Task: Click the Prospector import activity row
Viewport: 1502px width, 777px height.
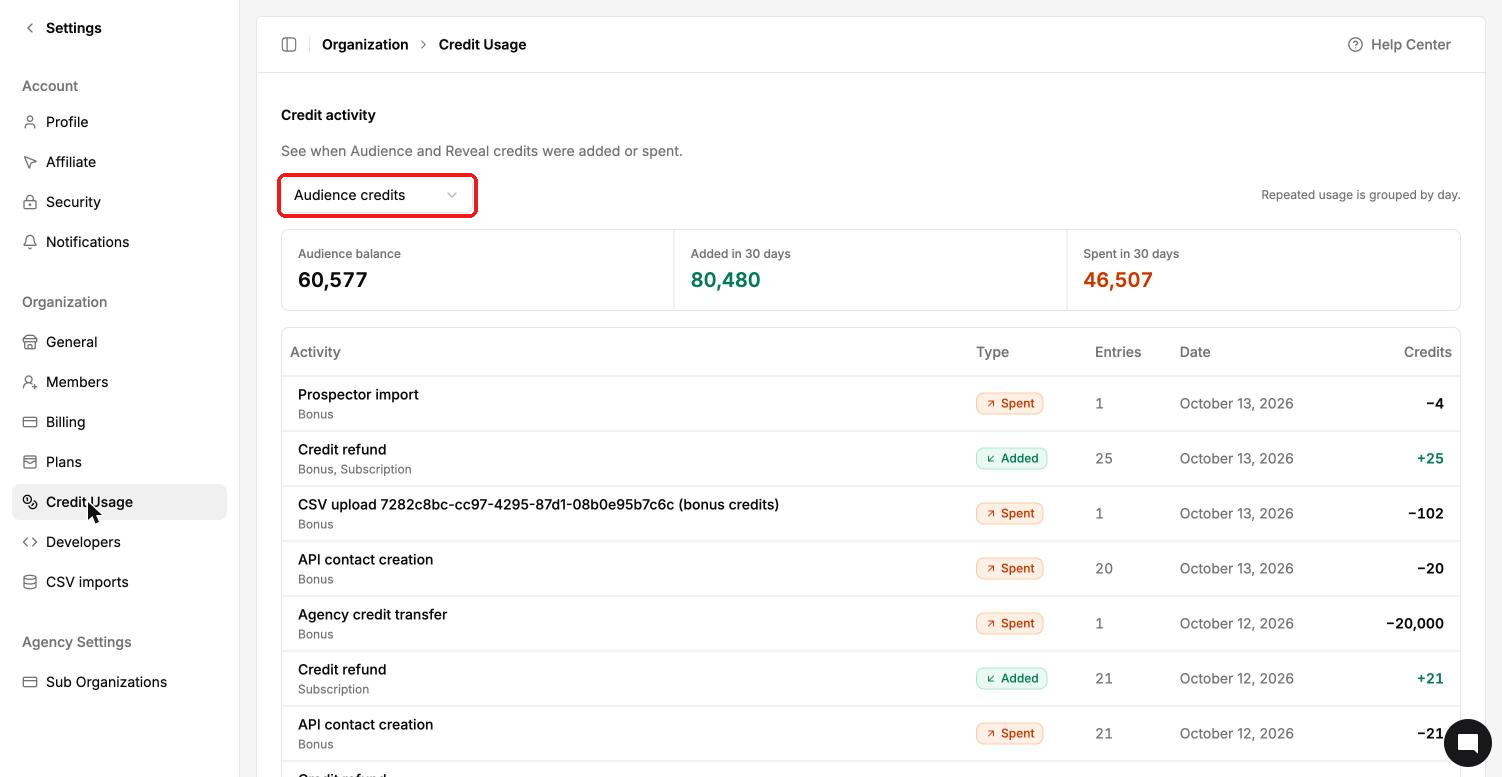Action: click(870, 403)
